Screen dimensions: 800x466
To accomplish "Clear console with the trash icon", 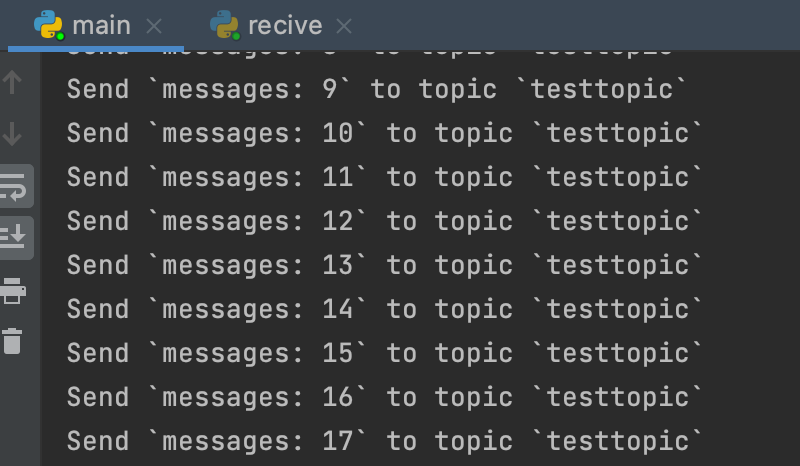I will tap(13, 341).
